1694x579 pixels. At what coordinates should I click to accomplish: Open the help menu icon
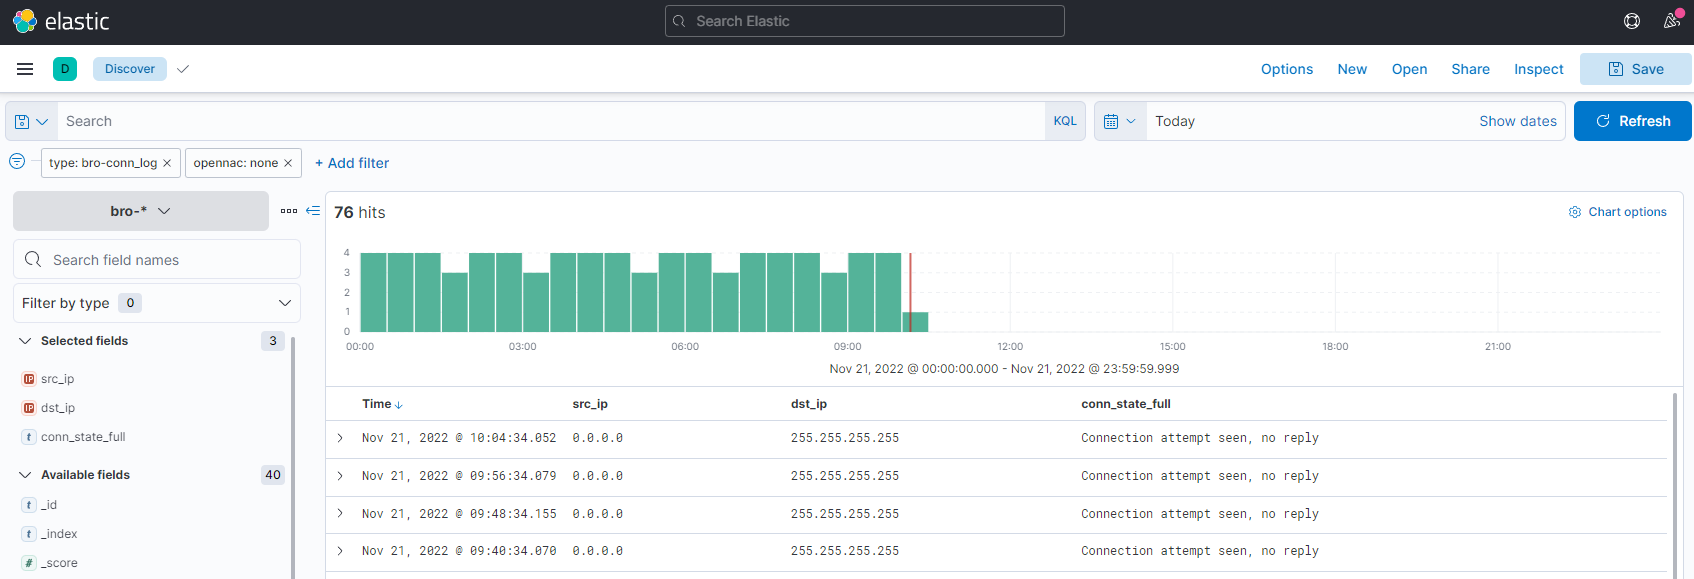pyautogui.click(x=1631, y=21)
